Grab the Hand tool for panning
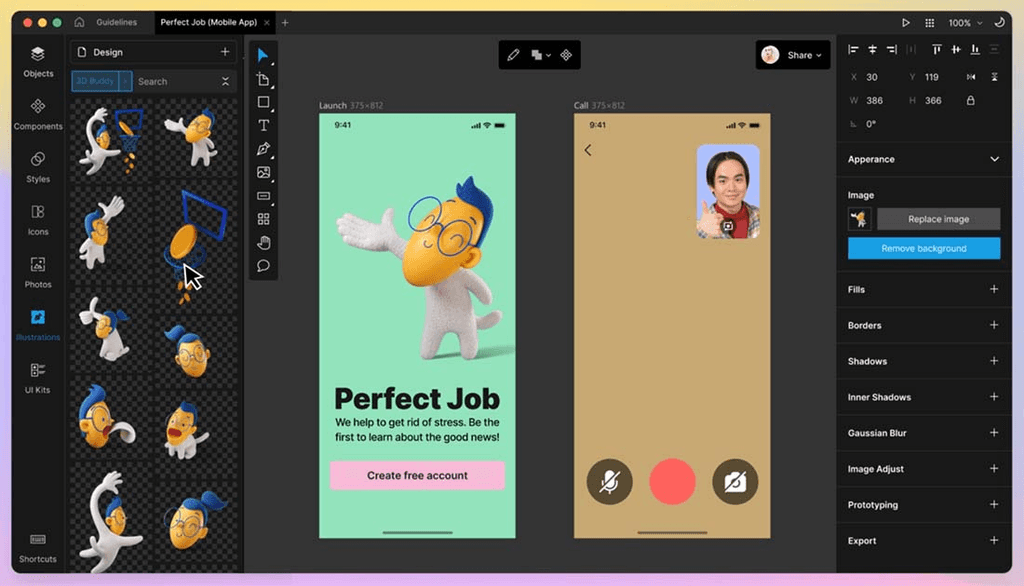 pos(264,242)
